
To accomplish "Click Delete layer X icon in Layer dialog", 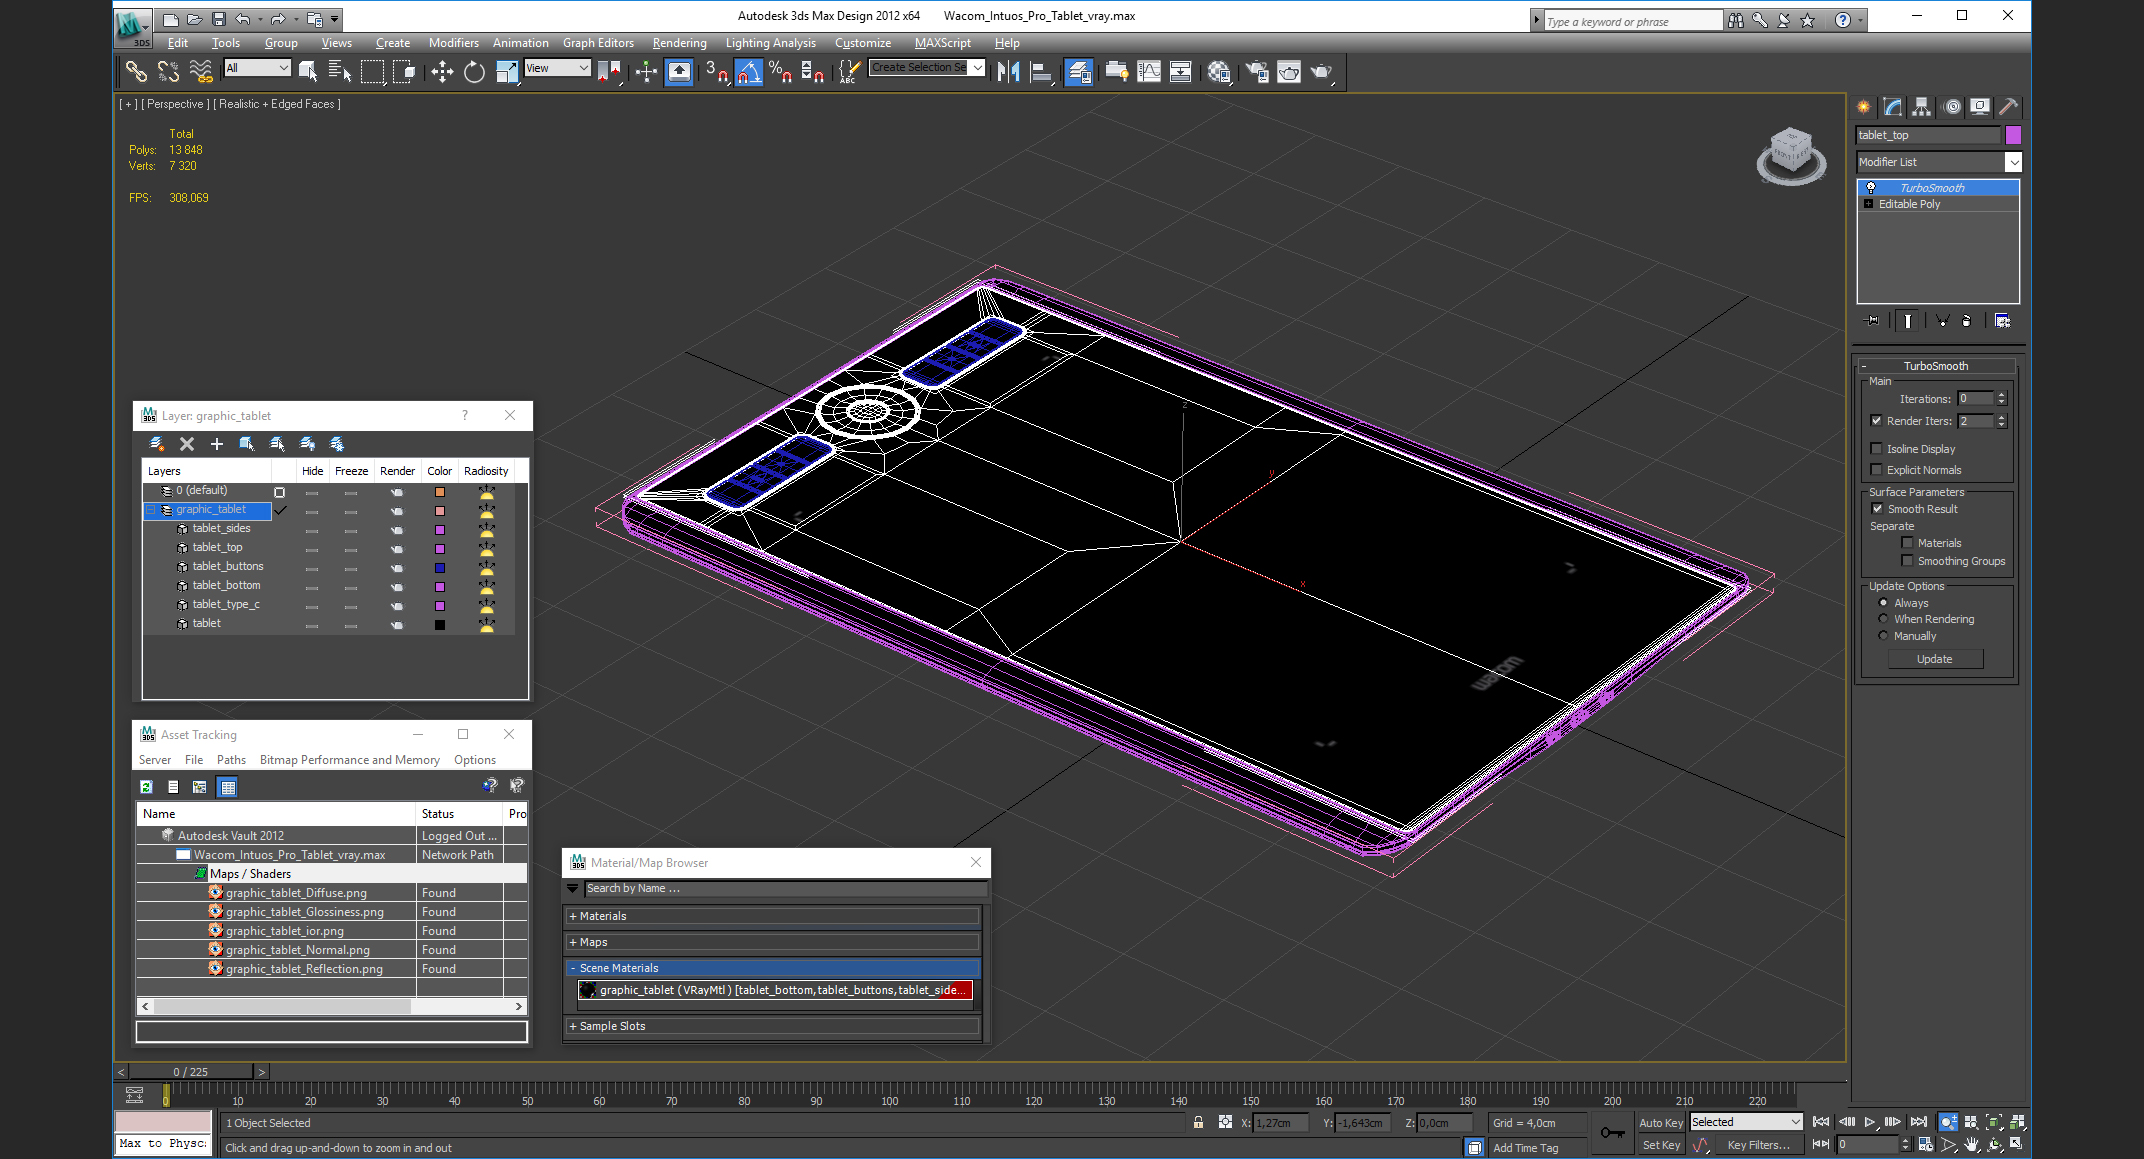I will coord(186,443).
